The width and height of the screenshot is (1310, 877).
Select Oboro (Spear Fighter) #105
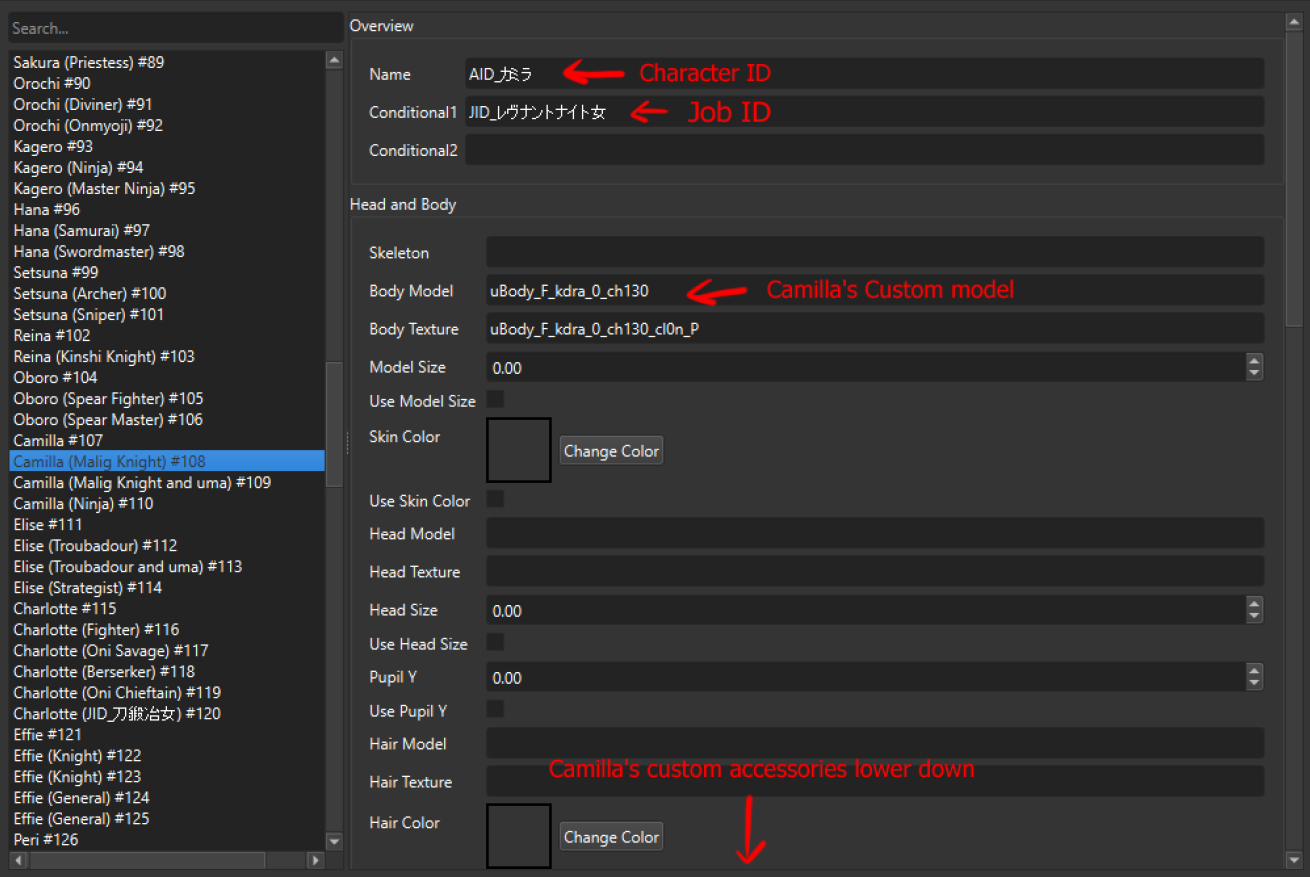[167, 398]
